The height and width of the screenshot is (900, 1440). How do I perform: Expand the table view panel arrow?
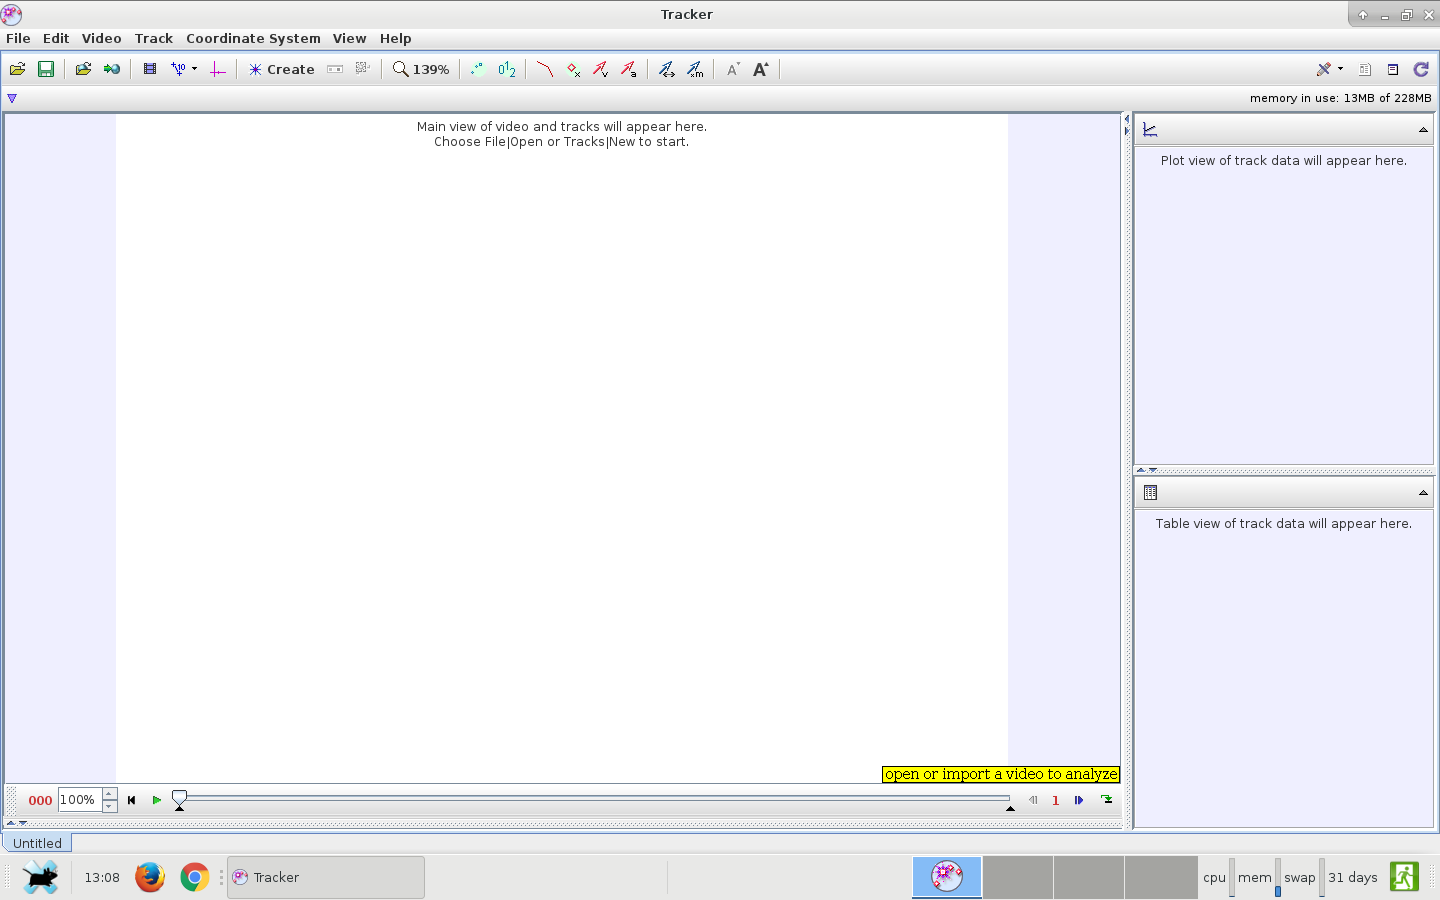pos(1423,493)
